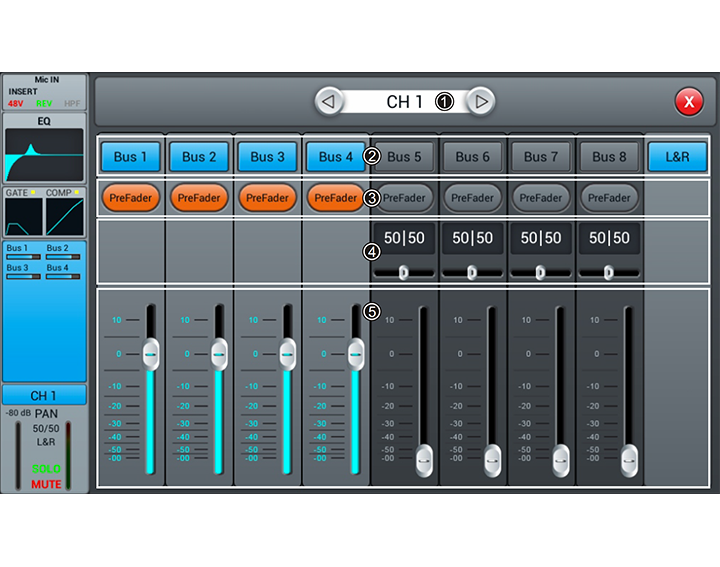Toggle 48V phantom power

pyautogui.click(x=16, y=103)
